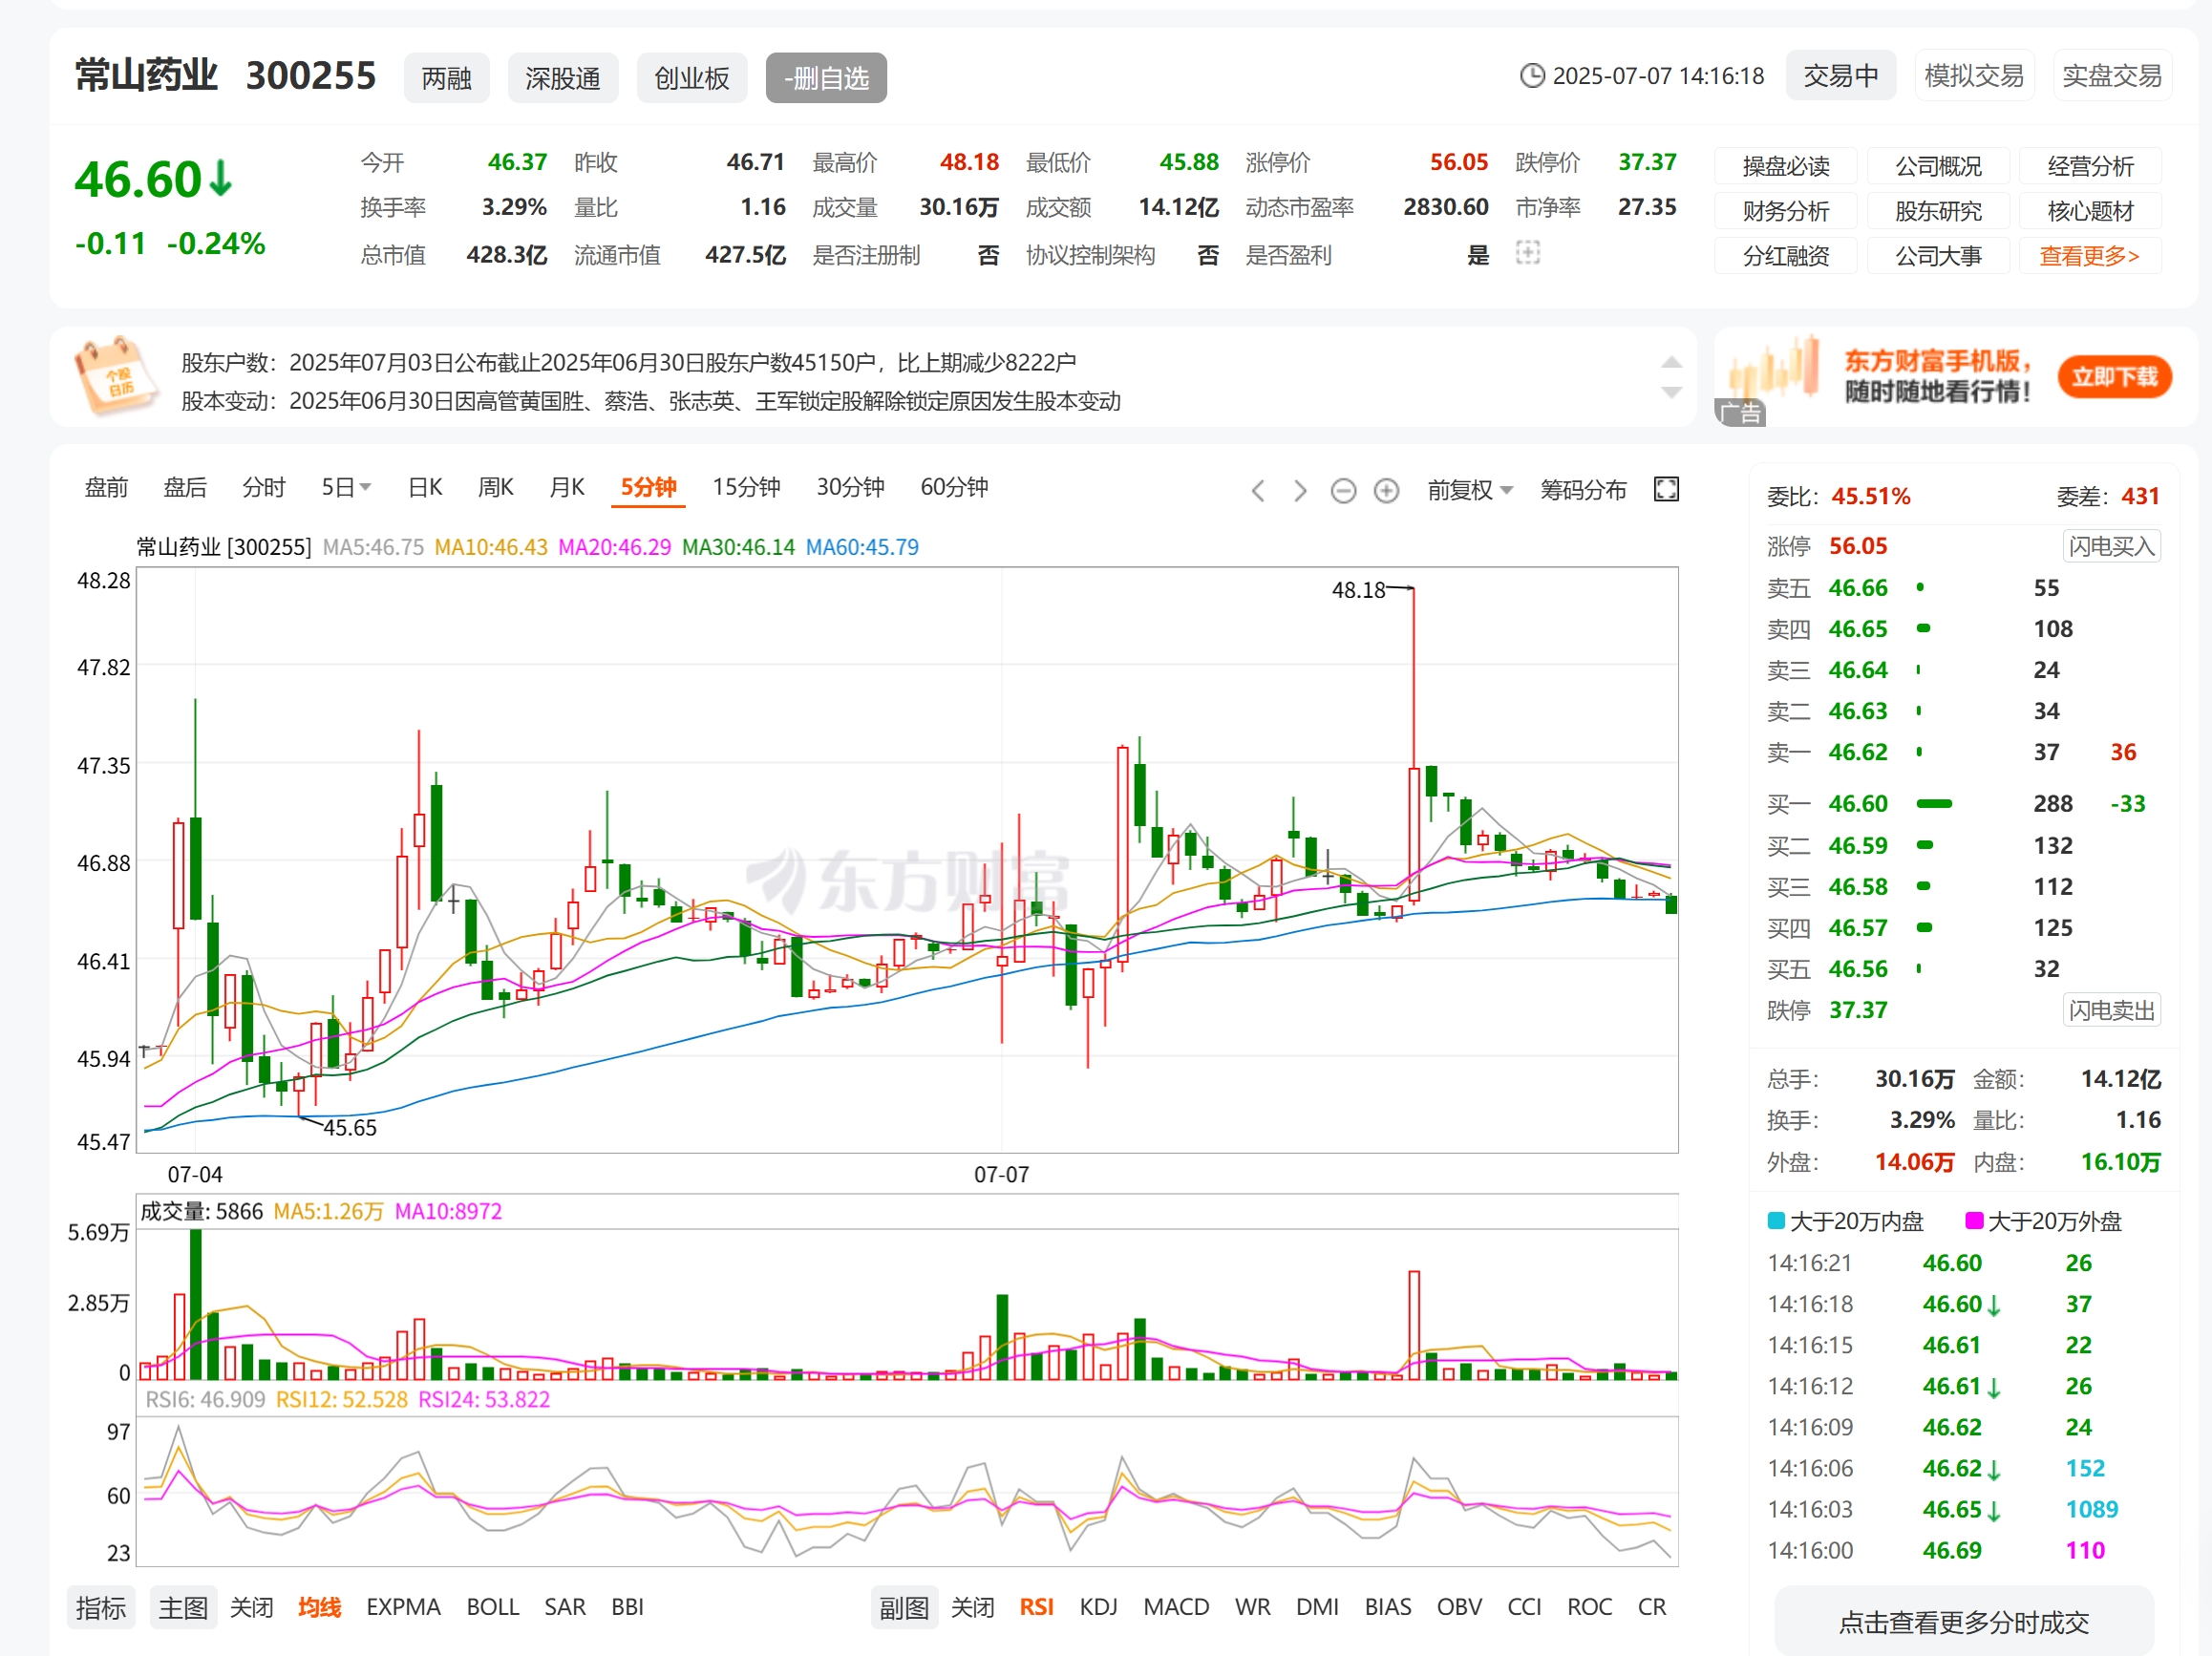2212x1656 pixels.
Task: Switch to 盘后 chart tab
Action: (185, 487)
